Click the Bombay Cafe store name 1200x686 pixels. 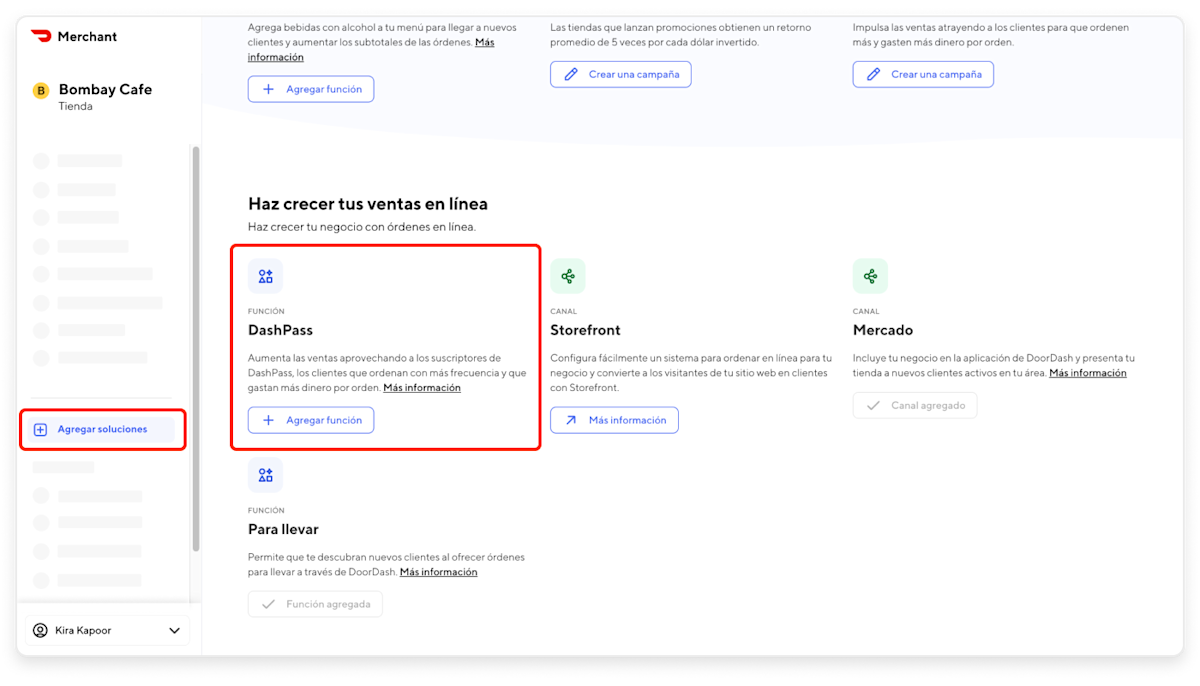pyautogui.click(x=105, y=89)
